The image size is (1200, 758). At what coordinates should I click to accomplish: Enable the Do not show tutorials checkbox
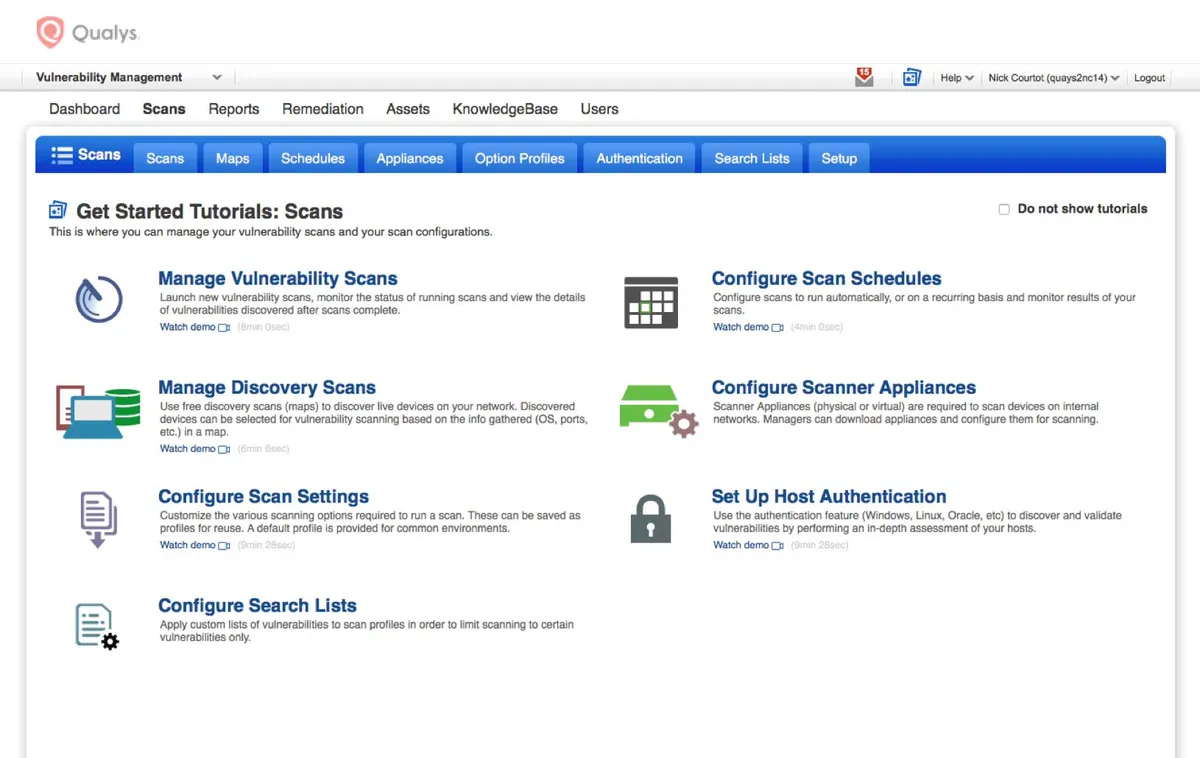tap(1004, 209)
